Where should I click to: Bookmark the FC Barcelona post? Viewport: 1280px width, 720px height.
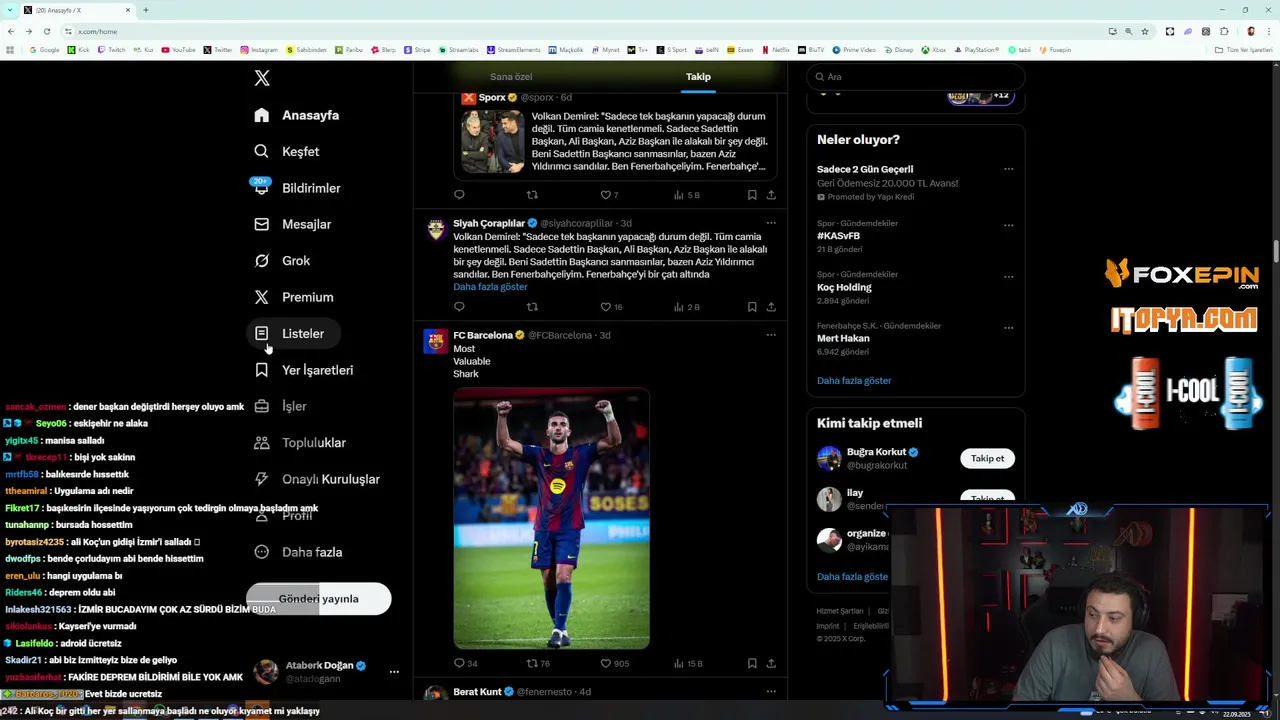pos(752,663)
